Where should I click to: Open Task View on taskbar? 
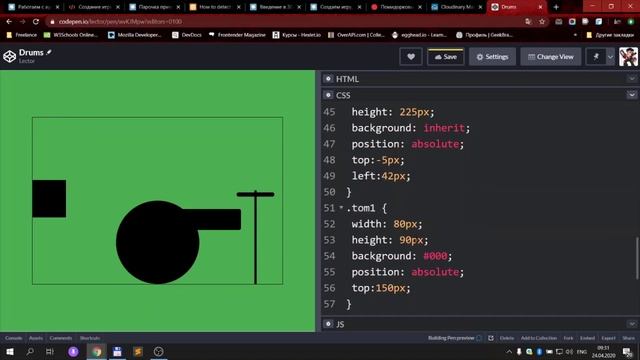click(x=50, y=351)
